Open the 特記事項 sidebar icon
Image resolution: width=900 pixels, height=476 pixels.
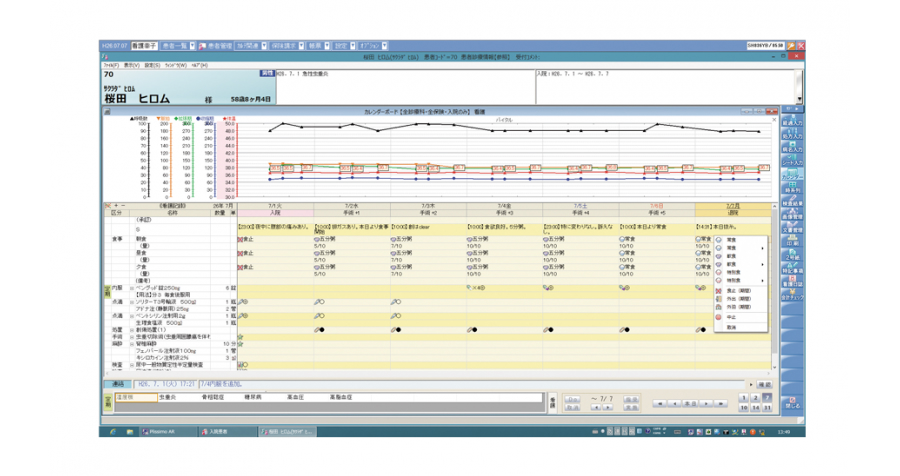(792, 268)
